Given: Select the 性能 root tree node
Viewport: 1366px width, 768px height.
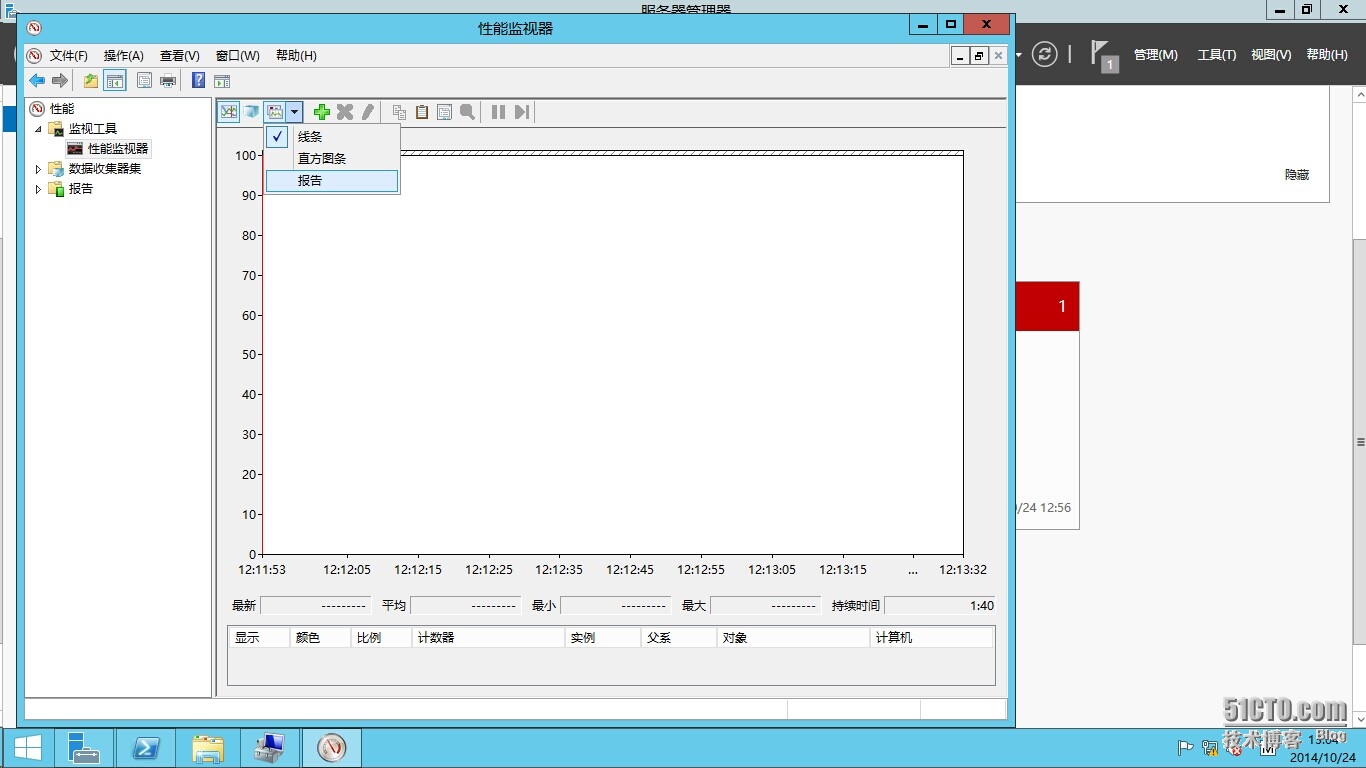Looking at the screenshot, I should 62,108.
